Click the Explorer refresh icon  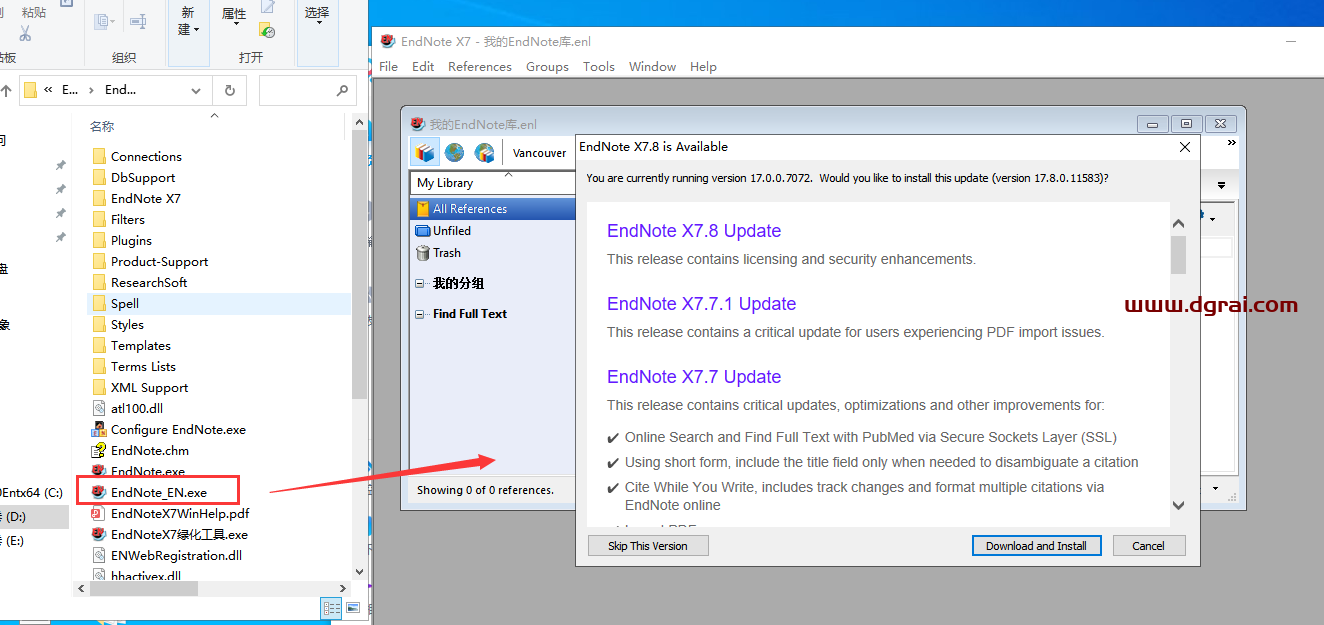(x=229, y=89)
